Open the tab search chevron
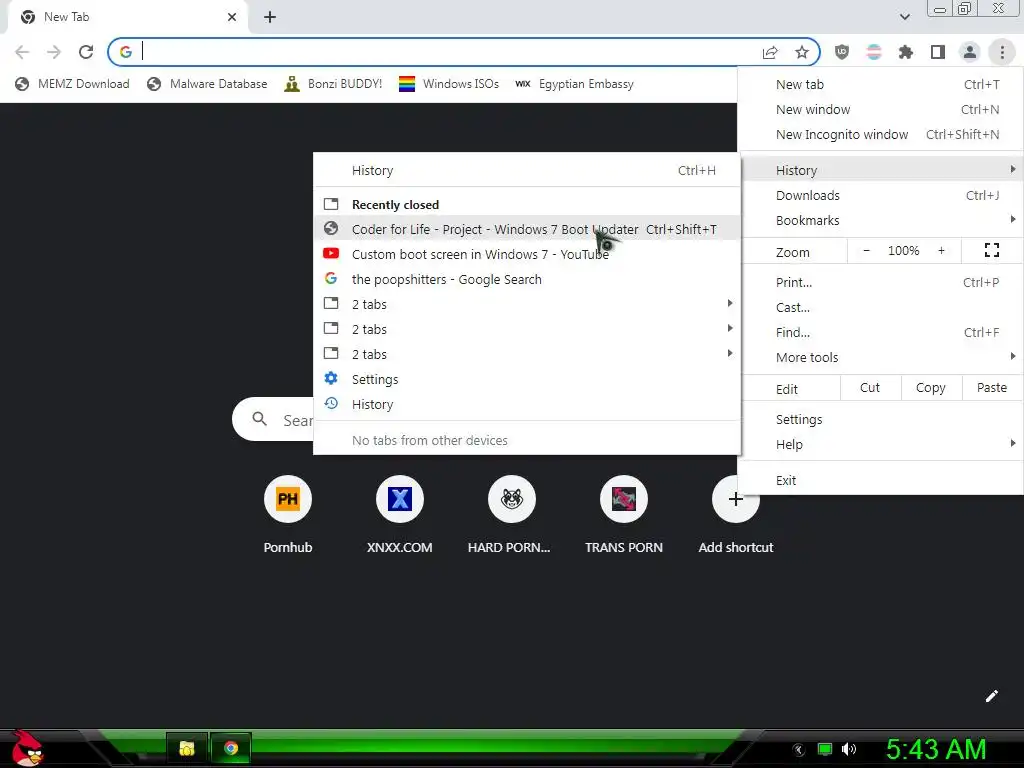The width and height of the screenshot is (1024, 768). tap(904, 17)
